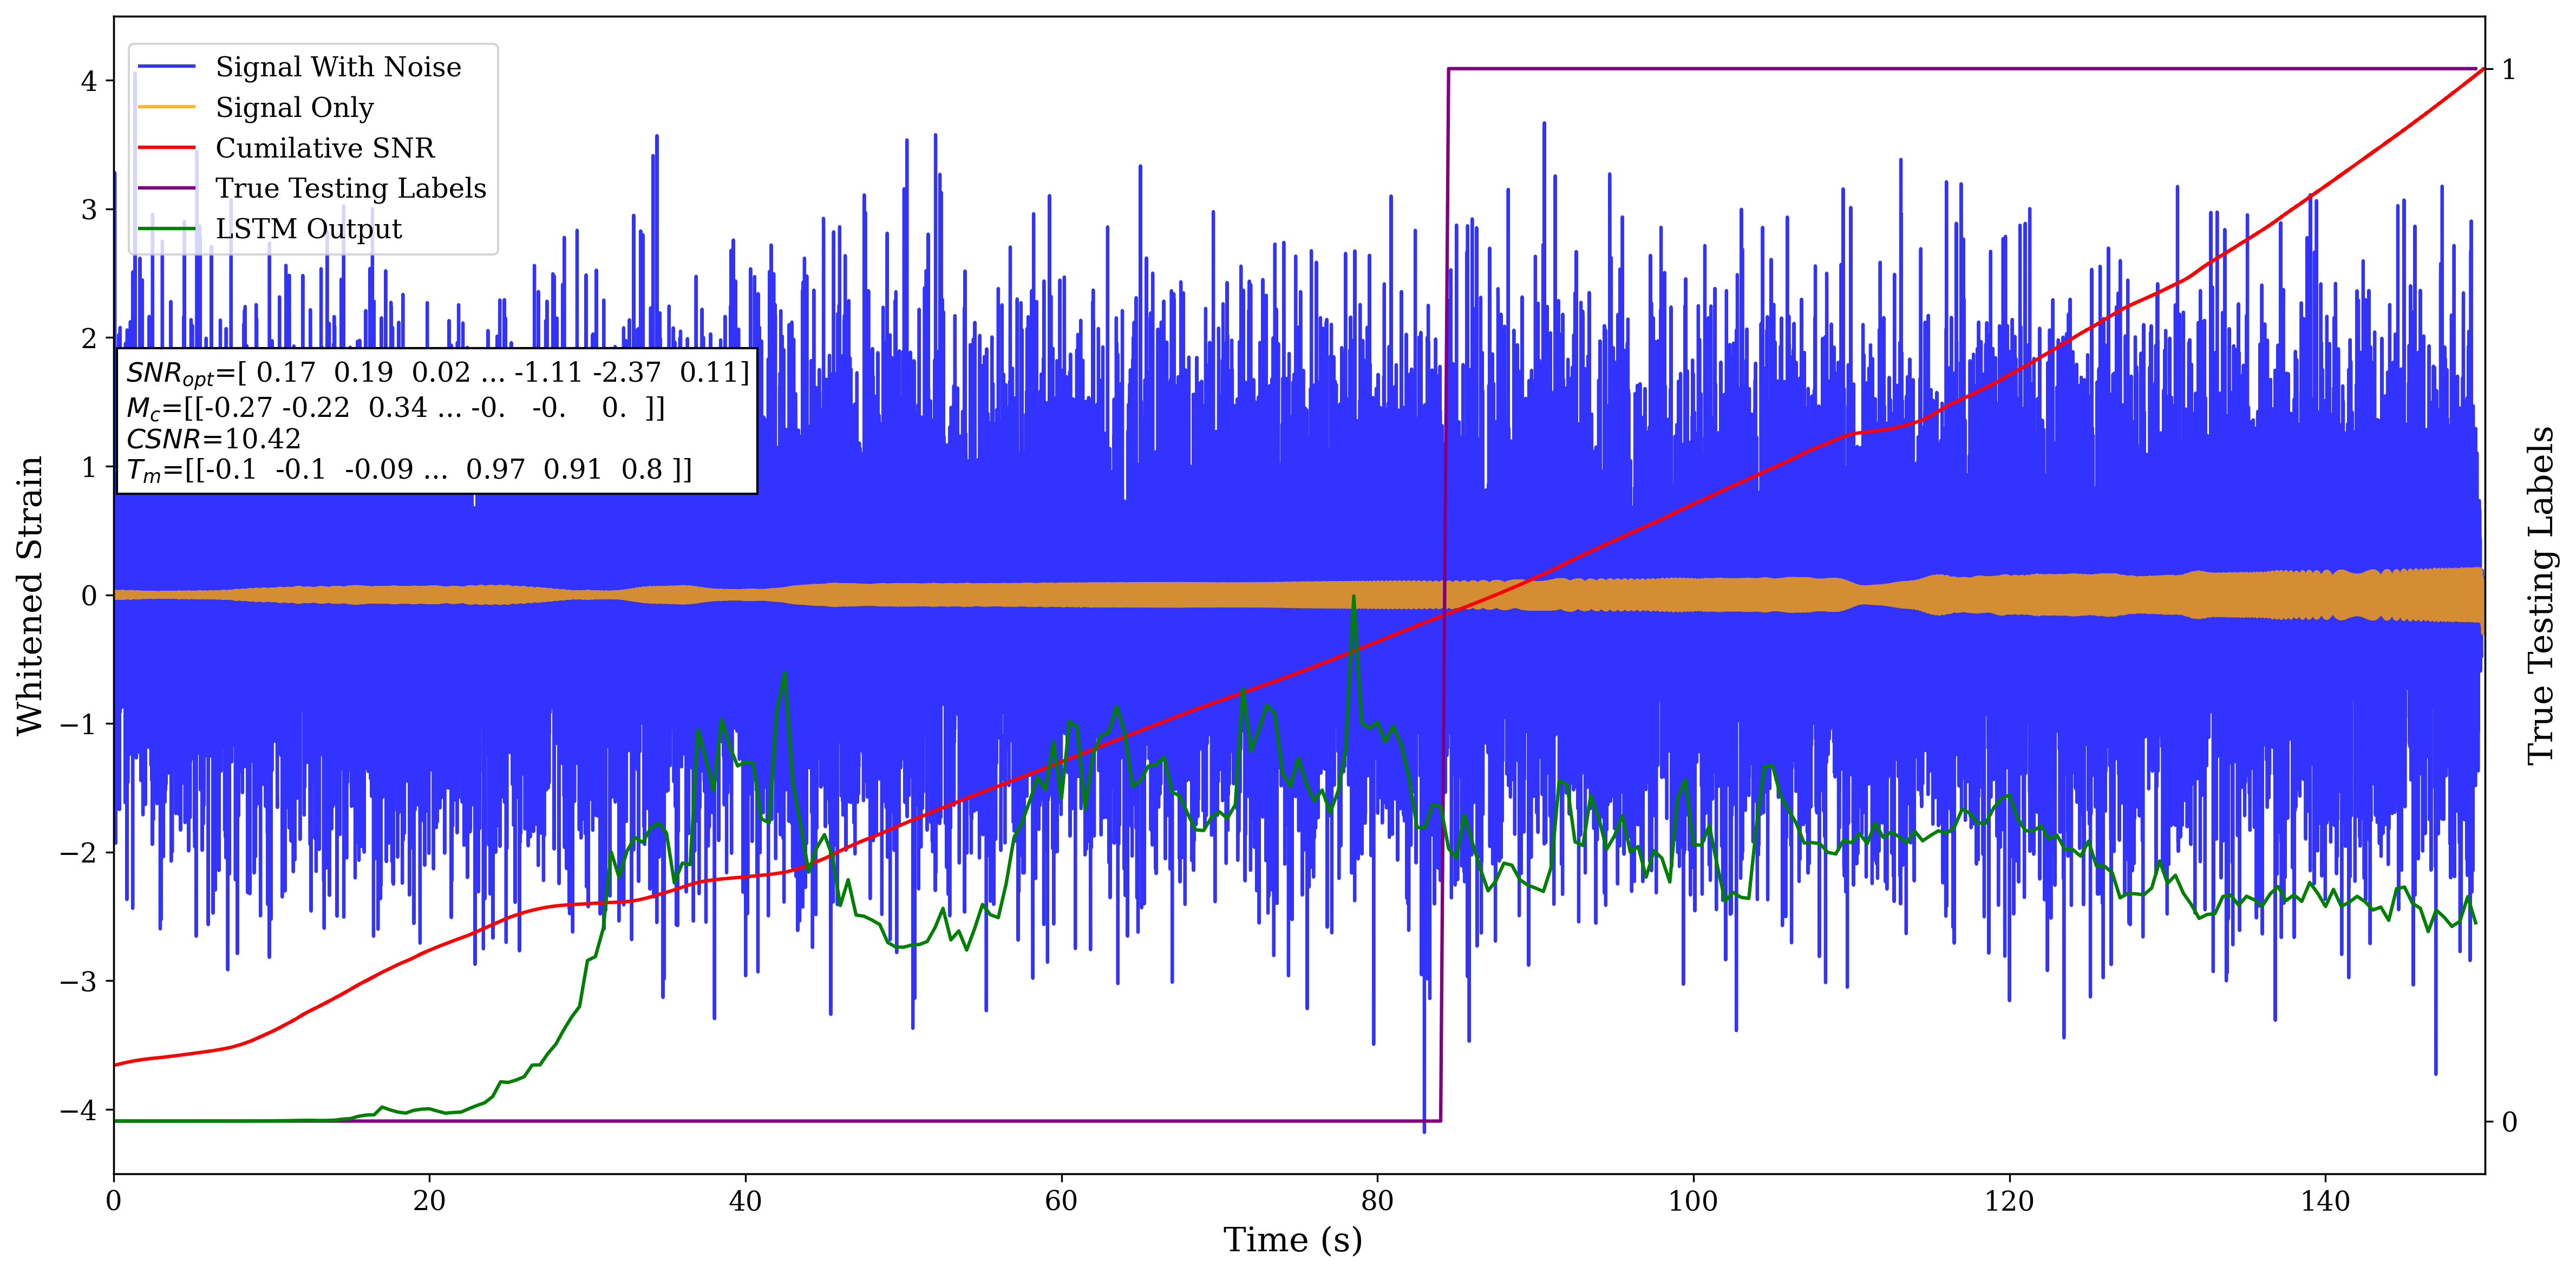The image size is (2576, 1274).
Task: Click the SNR_opt values line in the textbox
Action: pyautogui.click(x=437, y=373)
